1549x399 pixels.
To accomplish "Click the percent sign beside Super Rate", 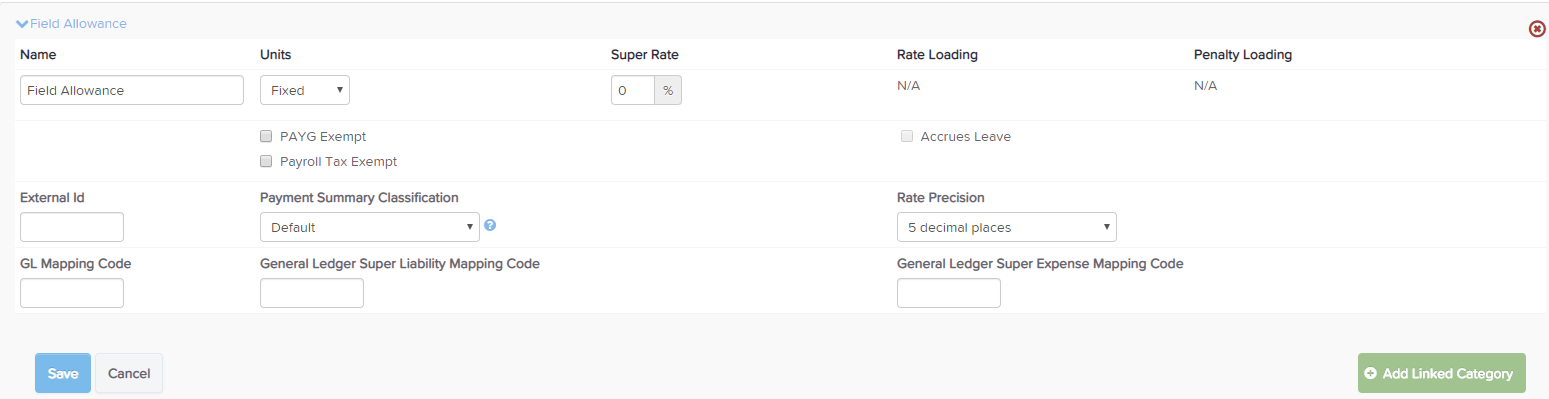I will point(668,90).
